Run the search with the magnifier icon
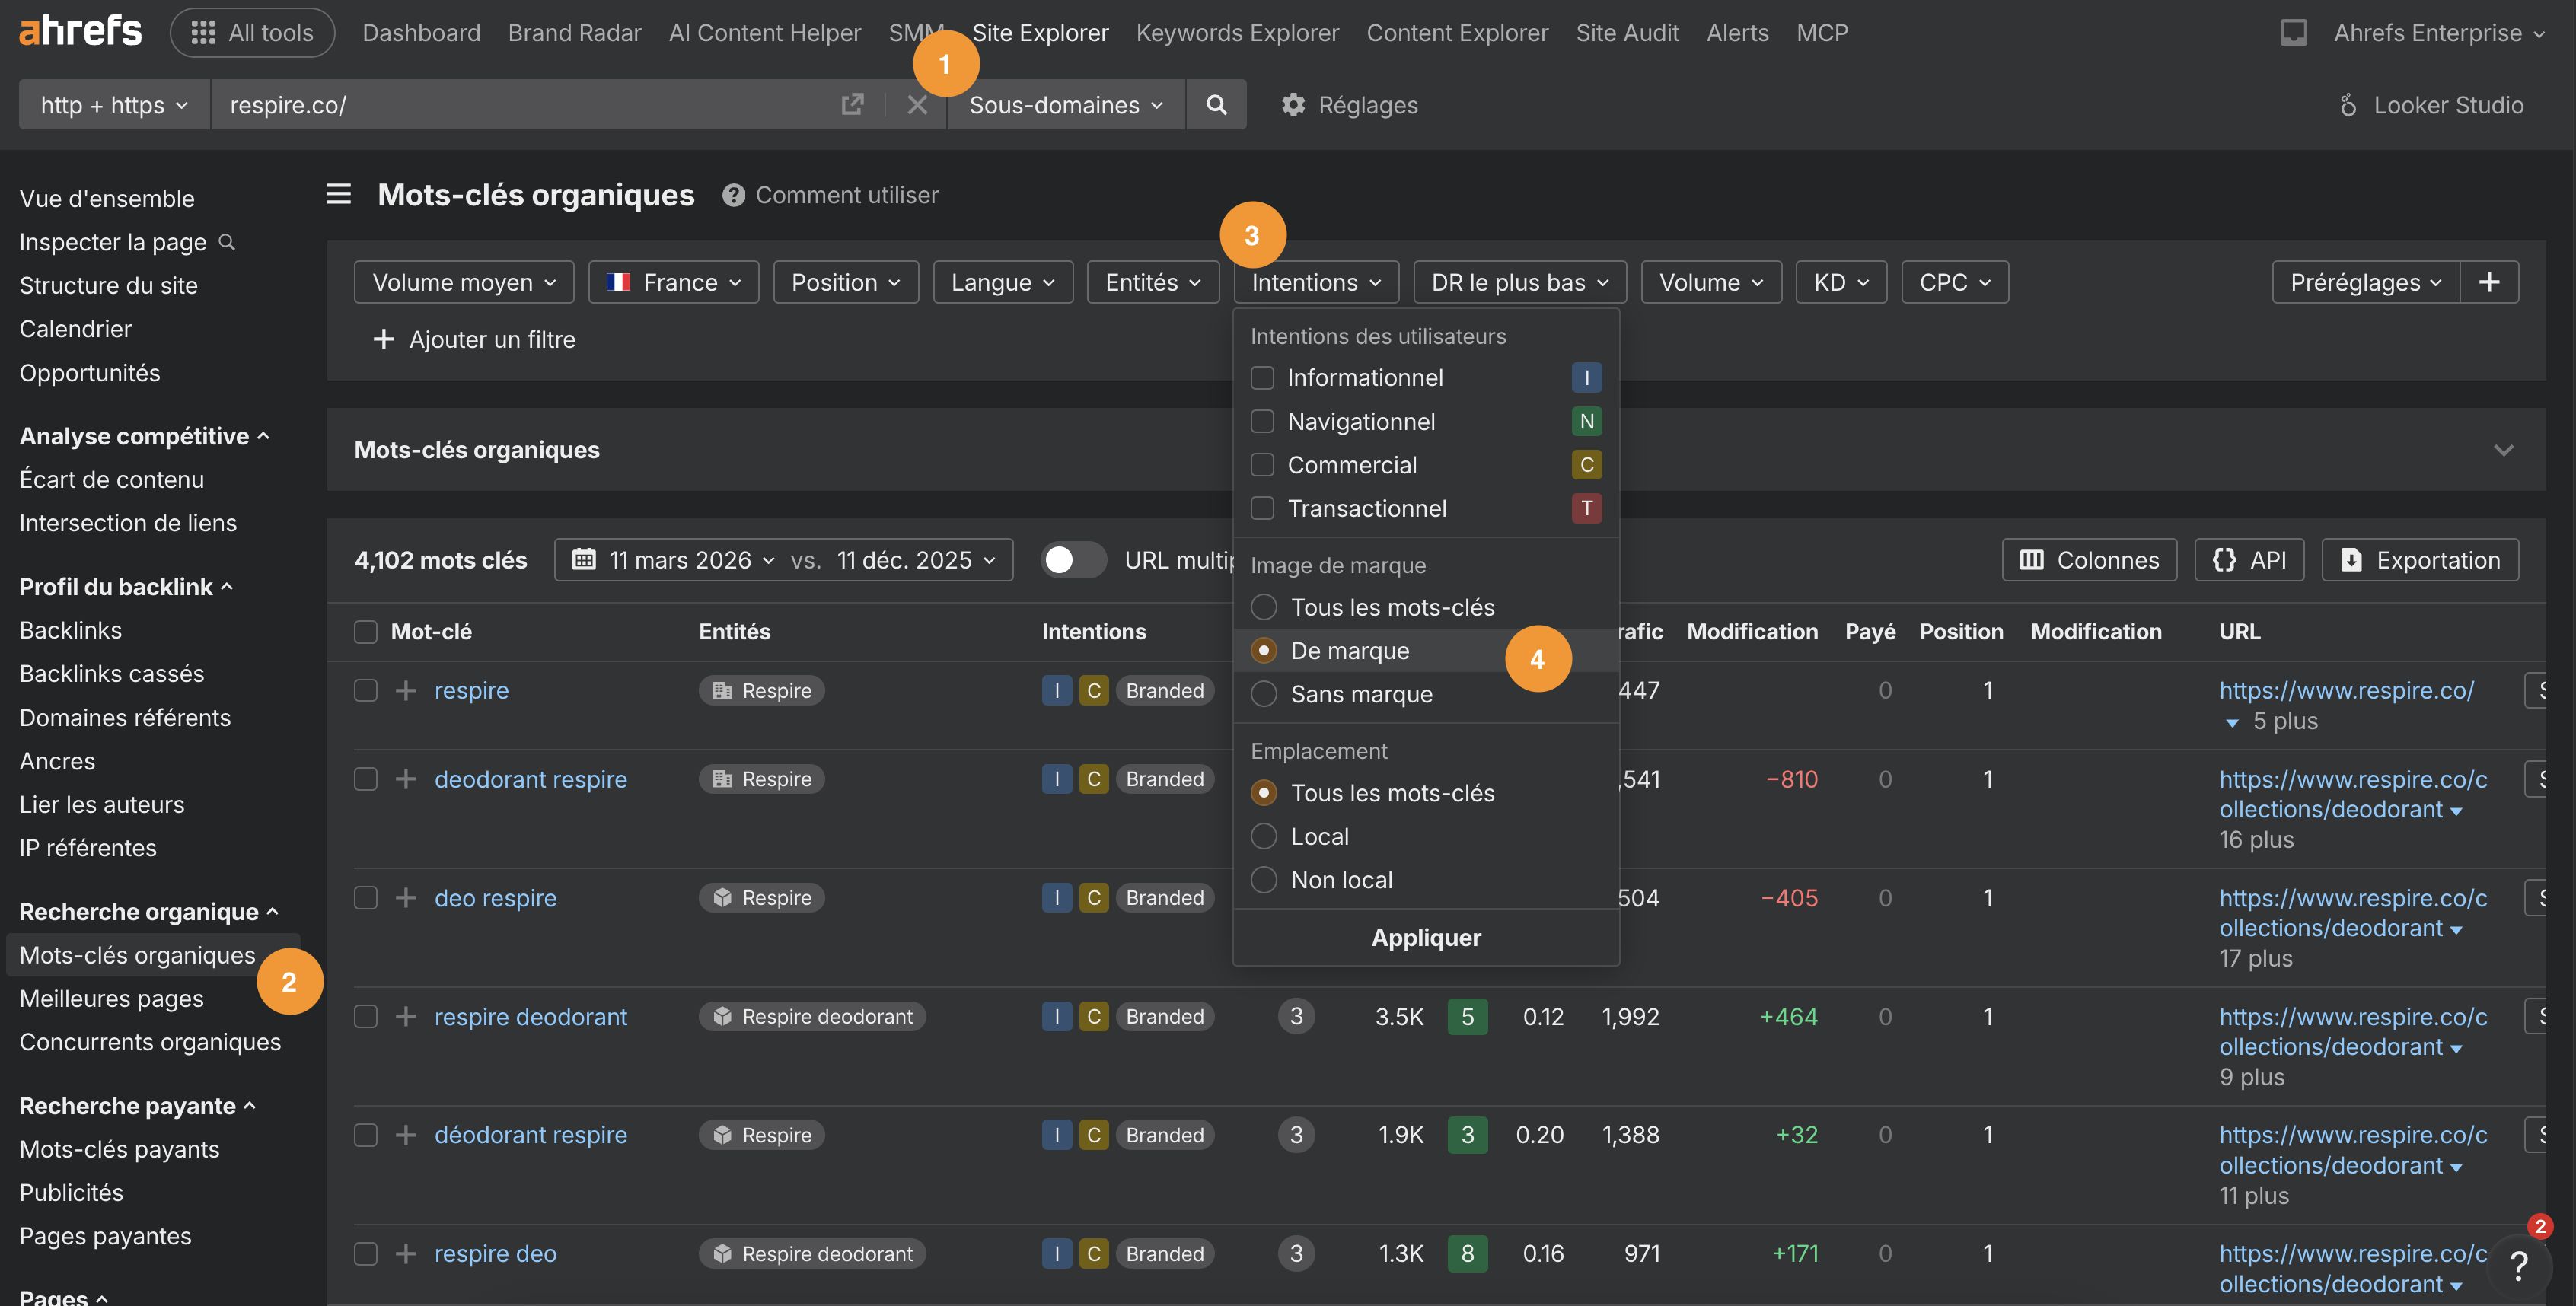 tap(1216, 104)
